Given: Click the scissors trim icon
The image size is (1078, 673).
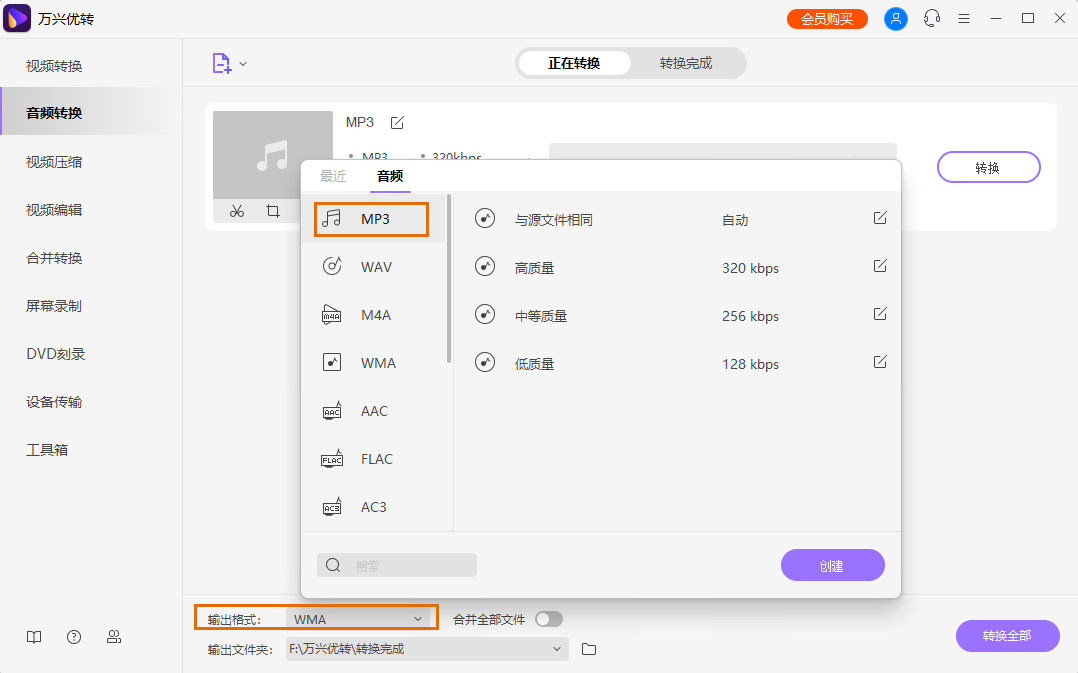Looking at the screenshot, I should (237, 211).
